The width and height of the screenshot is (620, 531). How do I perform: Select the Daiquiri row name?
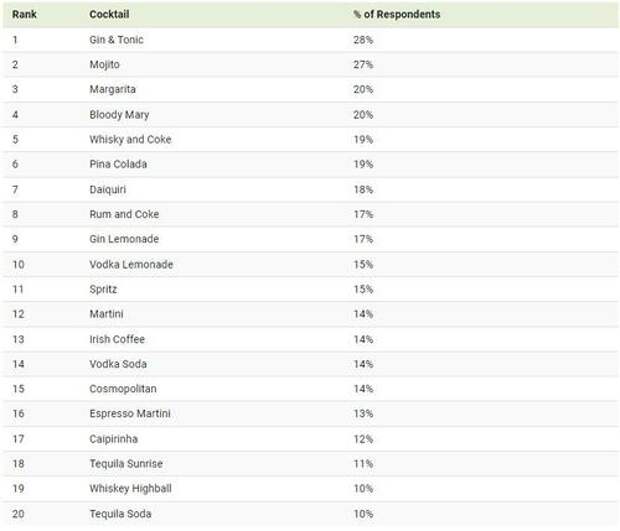click(108, 189)
